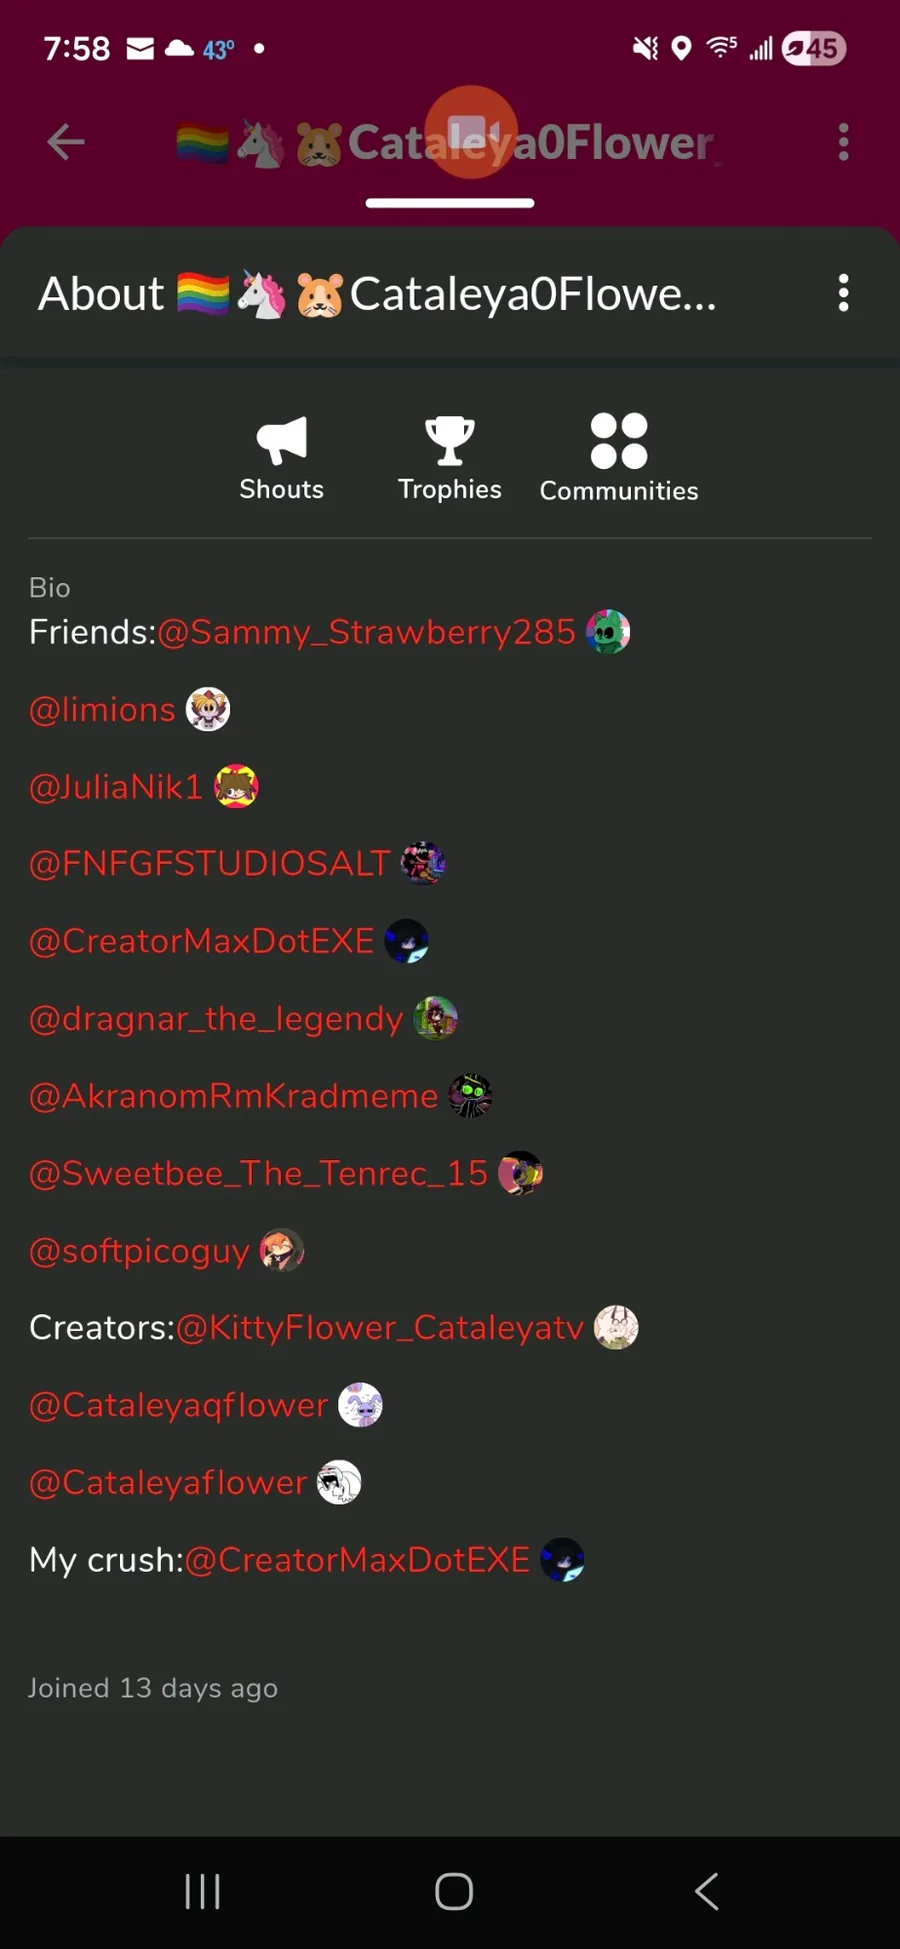Open @KittyFlower_Cataleyatv creator link
The width and height of the screenshot is (900, 1949).
pyautogui.click(x=380, y=1328)
